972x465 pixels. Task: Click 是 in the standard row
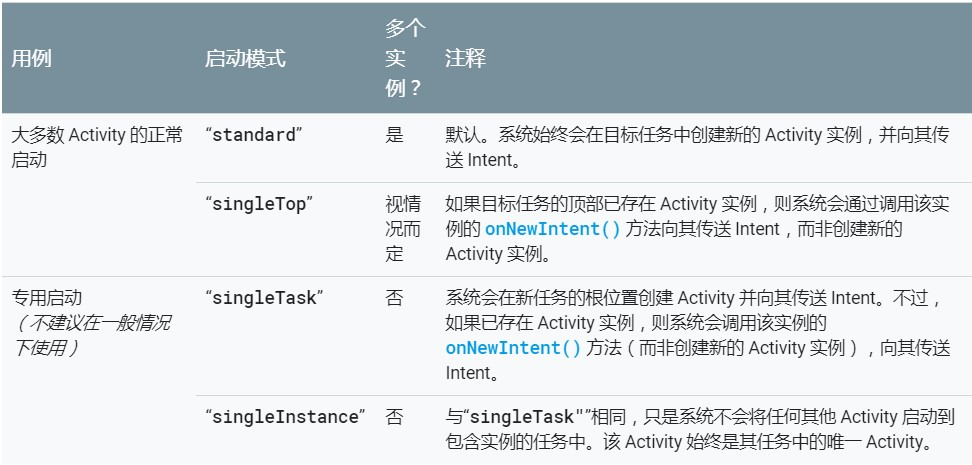click(x=394, y=136)
